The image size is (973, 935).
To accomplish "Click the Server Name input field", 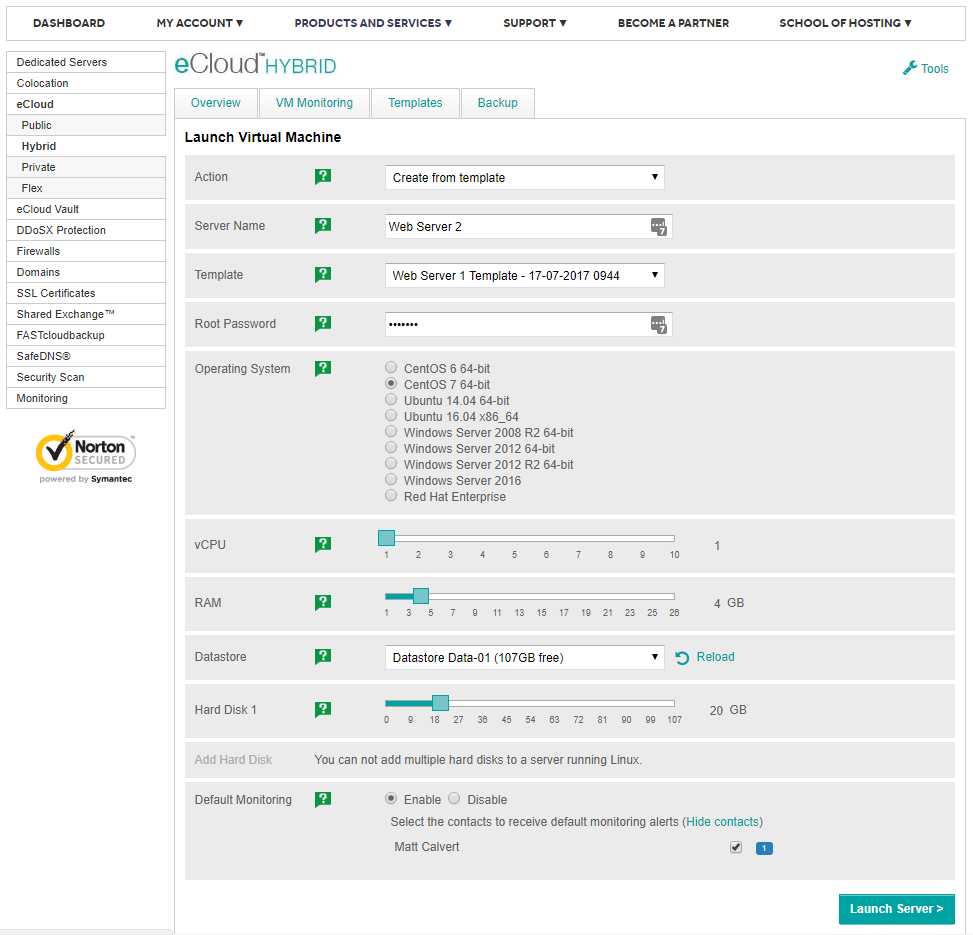I will (528, 227).
